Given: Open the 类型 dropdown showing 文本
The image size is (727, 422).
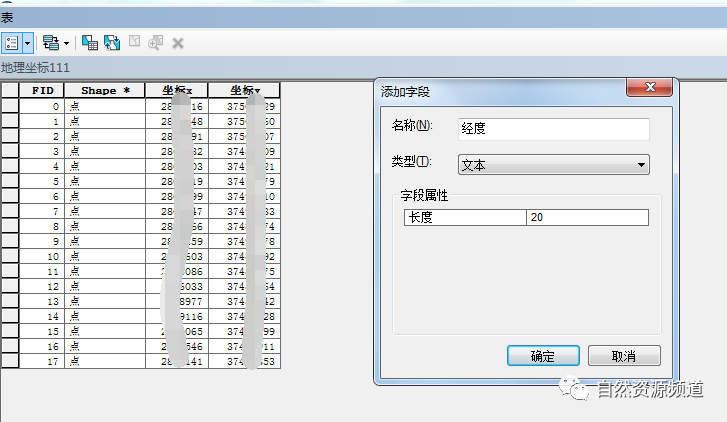Looking at the screenshot, I should click(x=554, y=165).
